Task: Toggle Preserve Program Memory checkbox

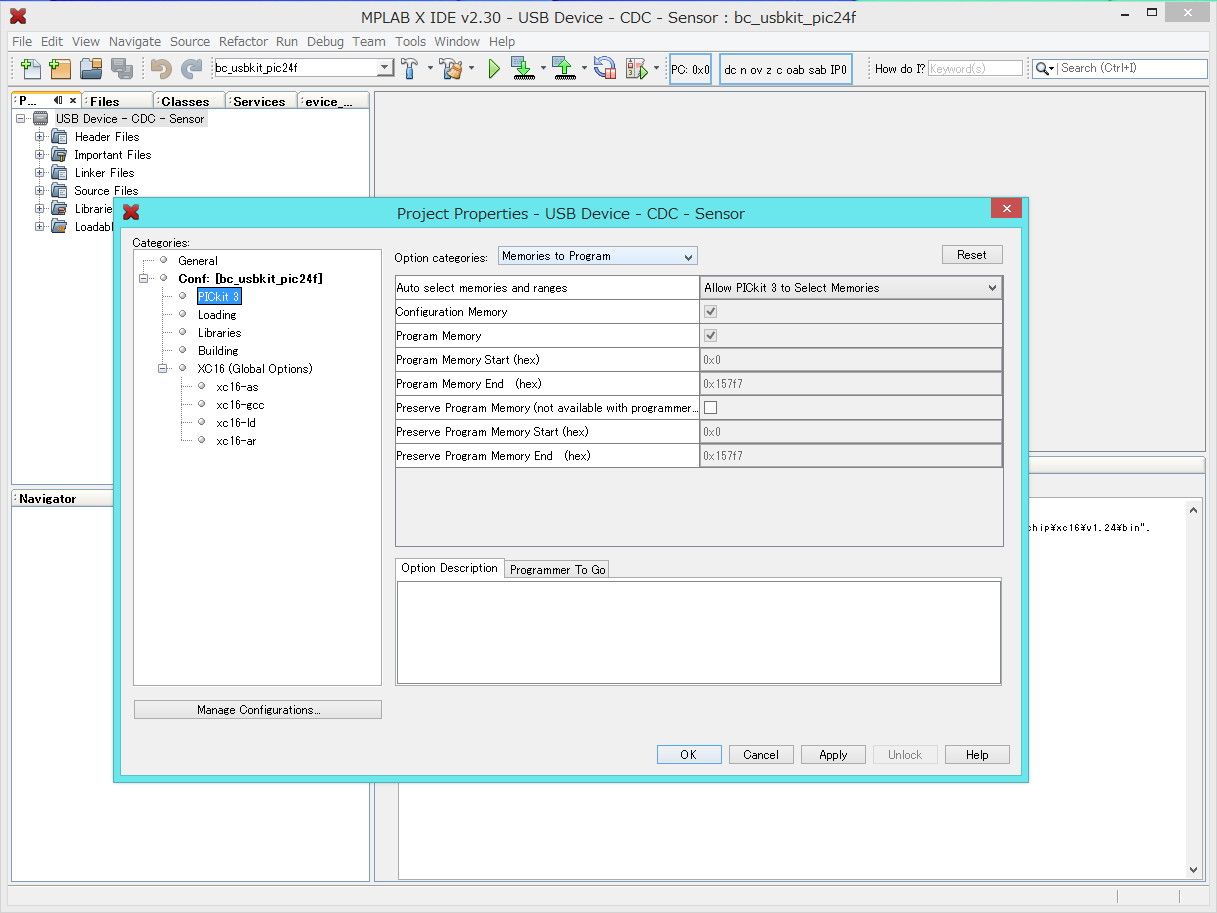Action: coord(711,408)
